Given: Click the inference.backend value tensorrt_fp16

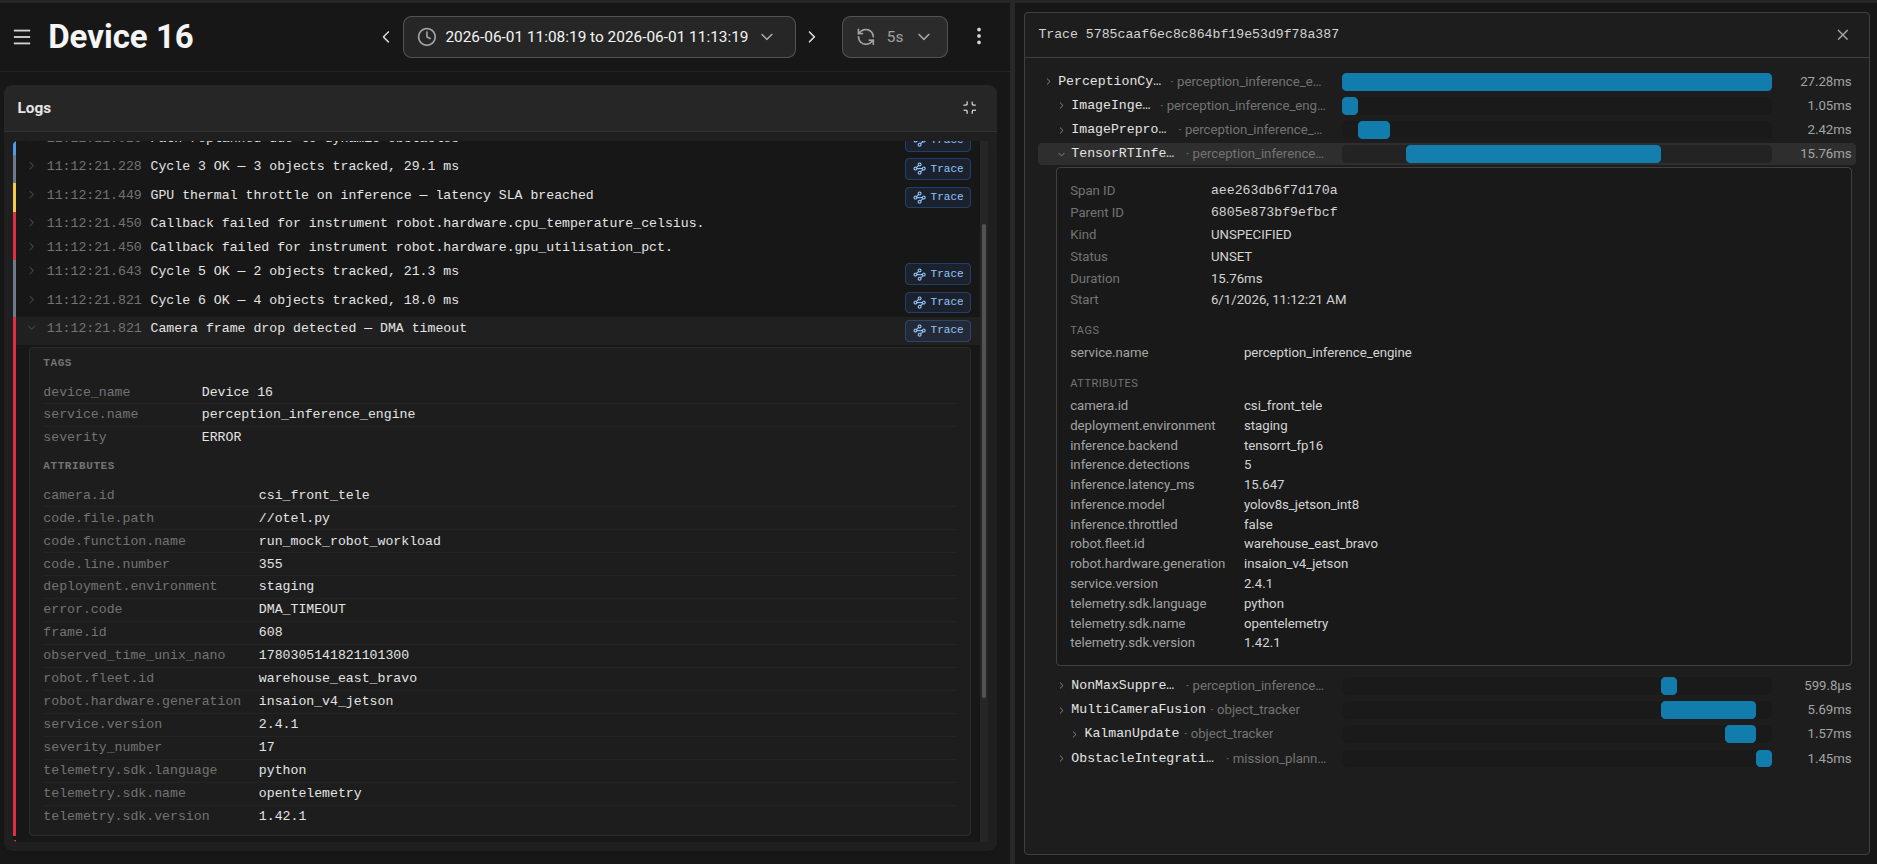Looking at the screenshot, I should (1283, 446).
